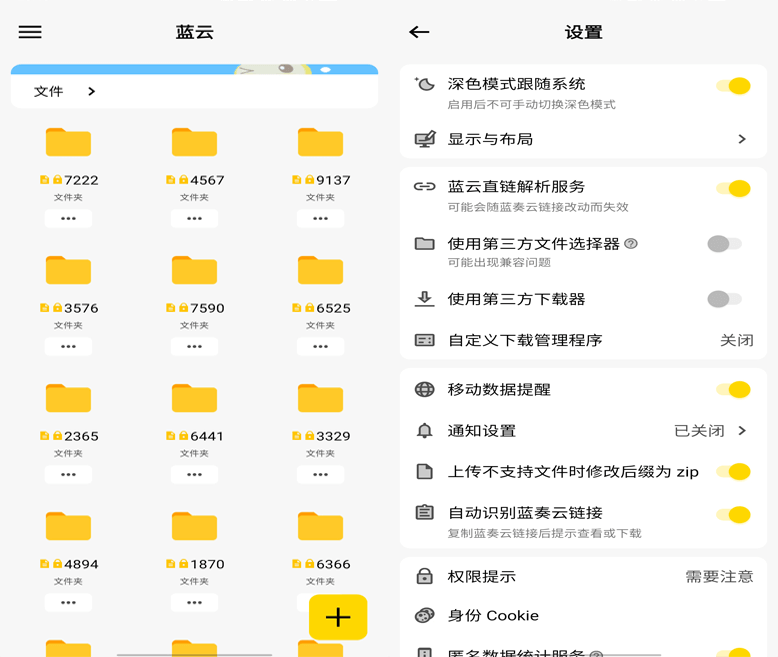Tap 权限提示 需要注意 row
This screenshot has height=657, width=778.
tap(583, 577)
